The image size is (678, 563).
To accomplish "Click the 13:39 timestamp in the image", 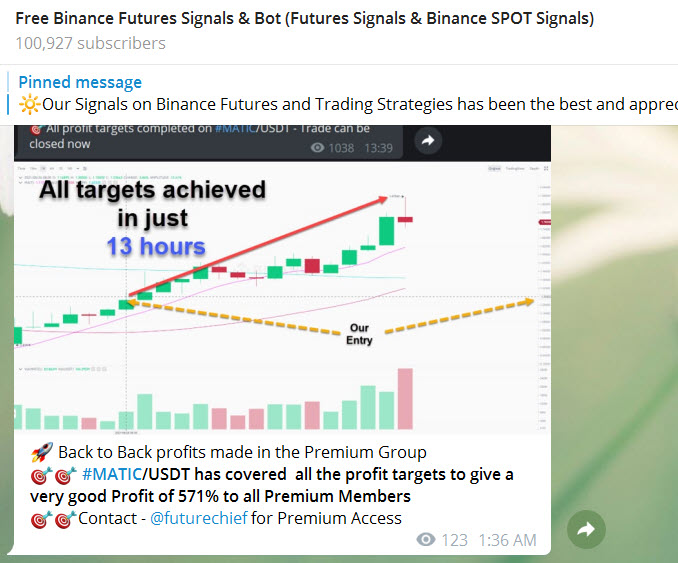I will [379, 147].
